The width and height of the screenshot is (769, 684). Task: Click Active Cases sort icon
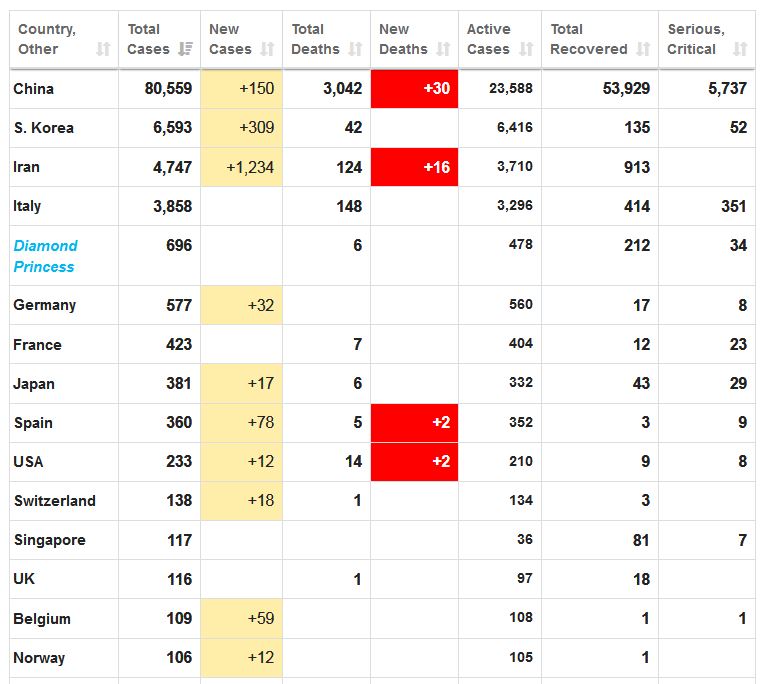526,49
